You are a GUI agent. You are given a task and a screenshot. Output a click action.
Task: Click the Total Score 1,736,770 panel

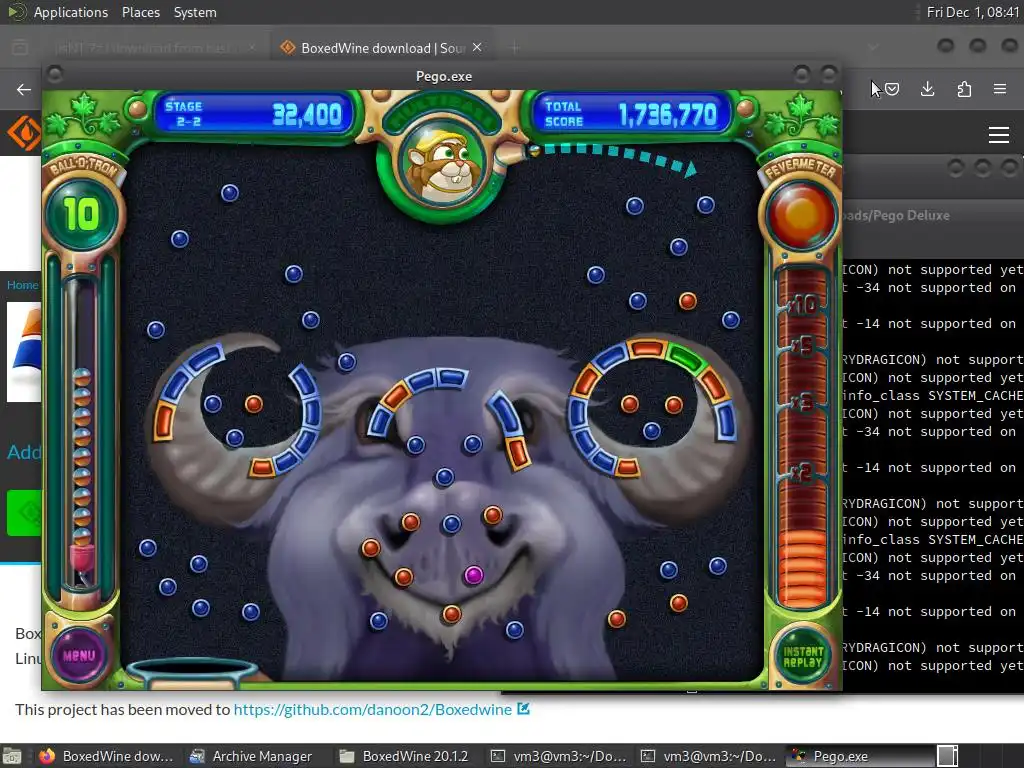coord(632,114)
